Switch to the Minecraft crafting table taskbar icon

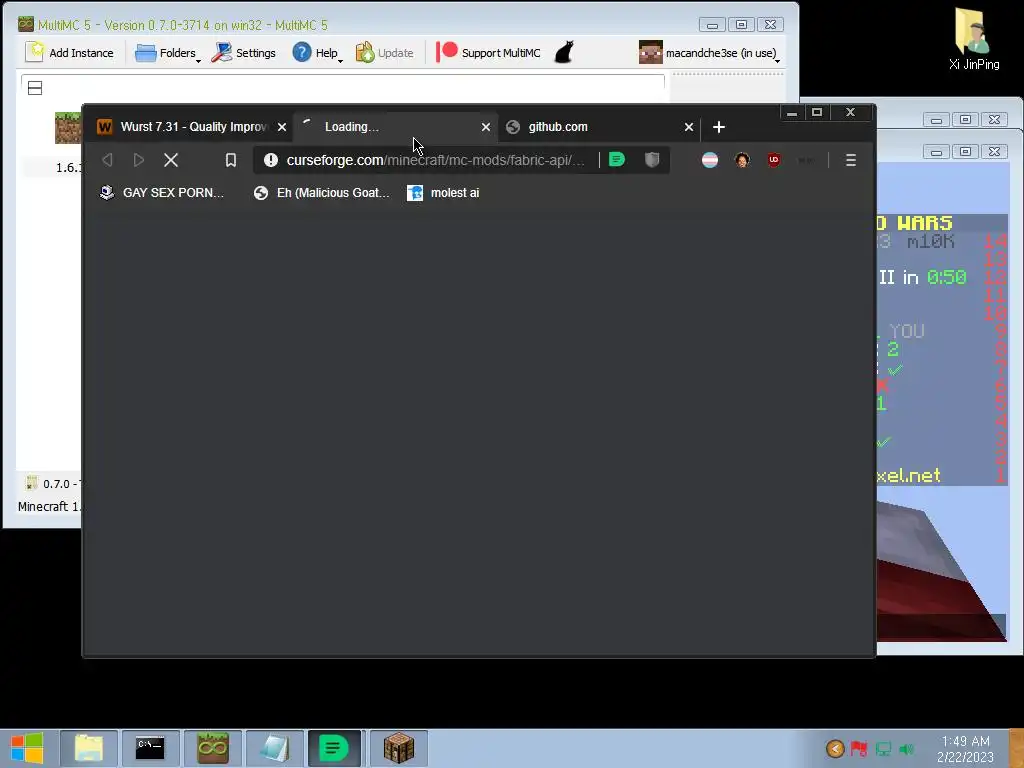point(399,748)
